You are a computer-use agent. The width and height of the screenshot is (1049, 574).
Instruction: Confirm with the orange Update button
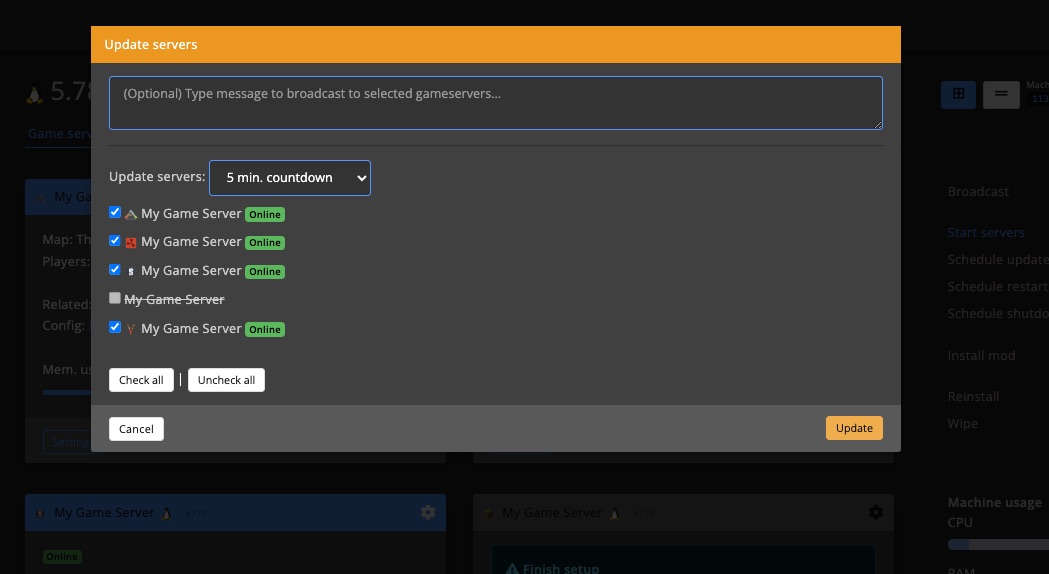tap(854, 428)
